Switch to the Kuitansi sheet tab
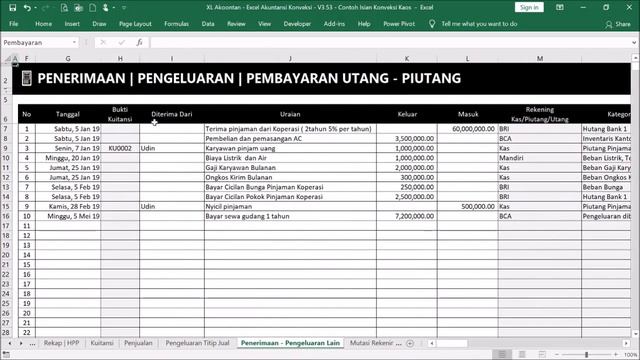The height and width of the screenshot is (360, 640). click(x=102, y=343)
